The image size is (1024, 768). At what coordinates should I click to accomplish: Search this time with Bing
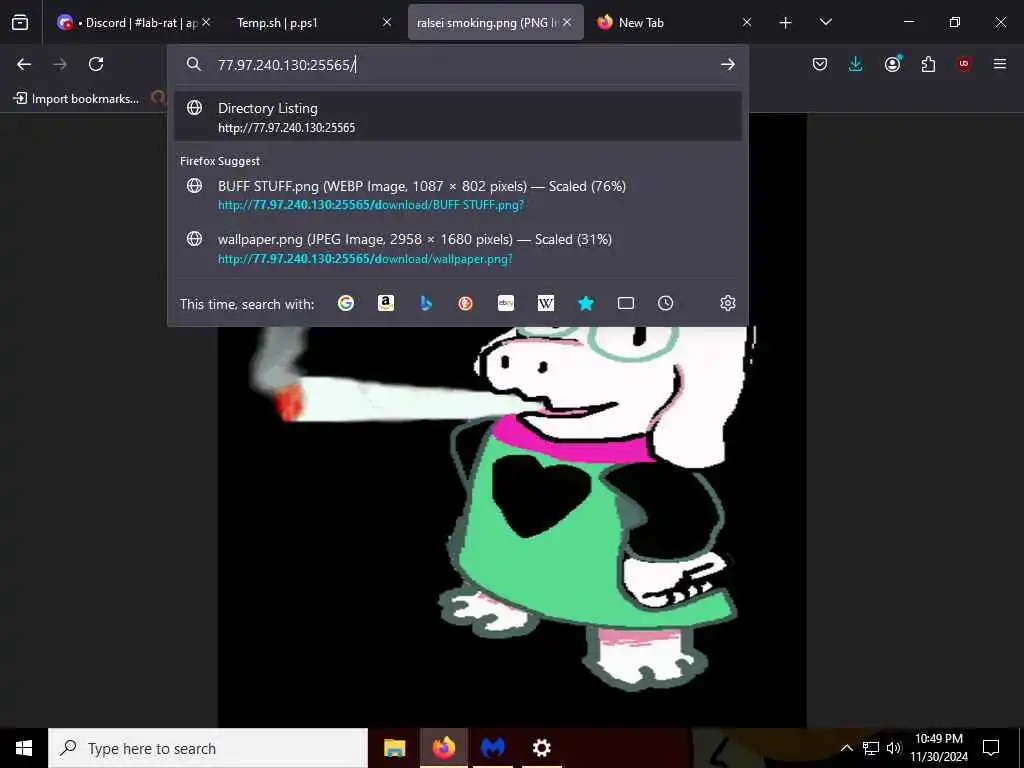tap(426, 303)
